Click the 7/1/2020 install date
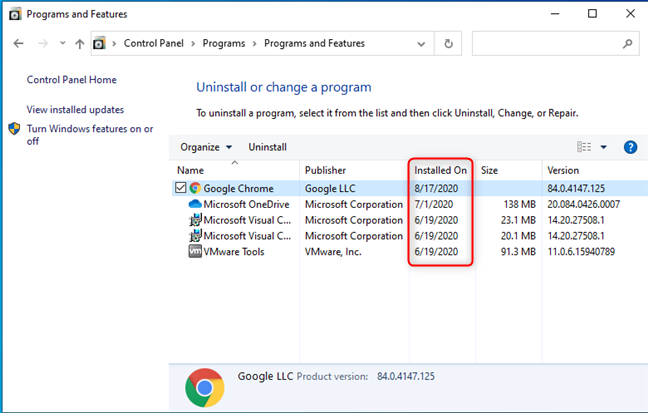 (x=434, y=204)
